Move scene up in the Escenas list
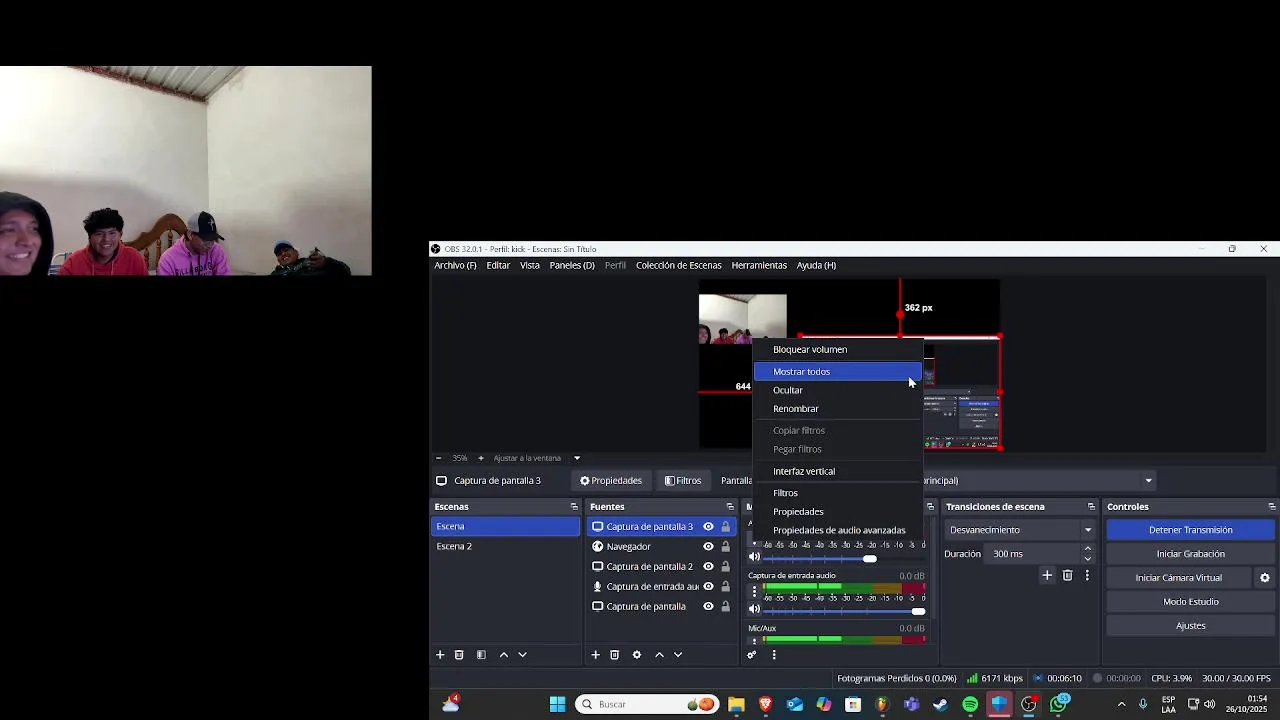The height and width of the screenshot is (720, 1280). (504, 655)
